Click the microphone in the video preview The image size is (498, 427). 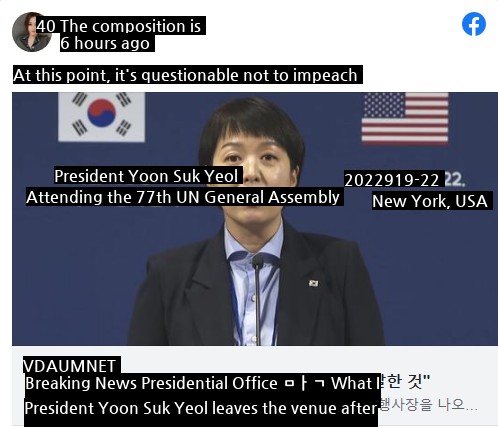258,298
